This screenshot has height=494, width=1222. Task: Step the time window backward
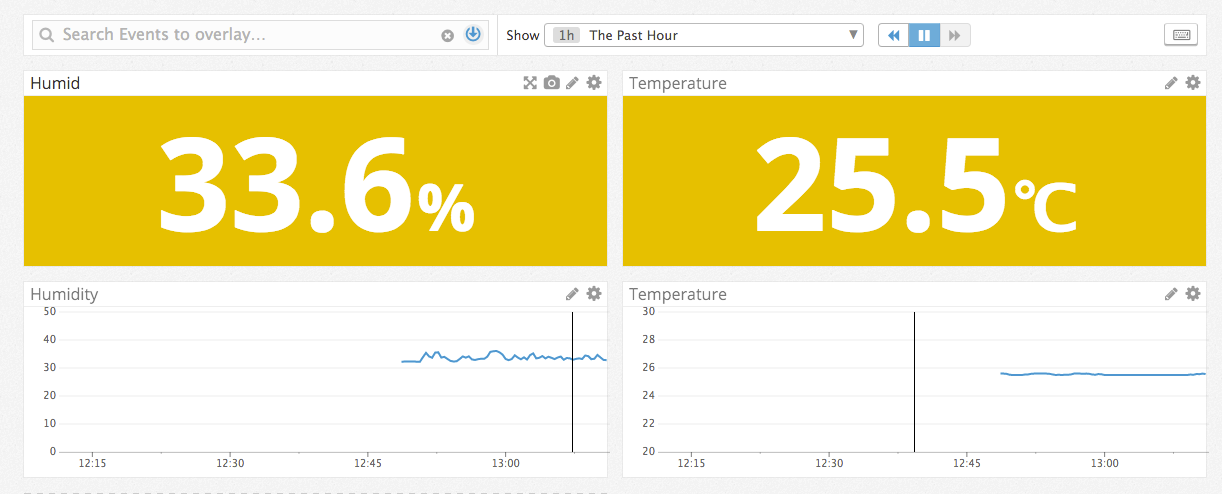pos(893,35)
